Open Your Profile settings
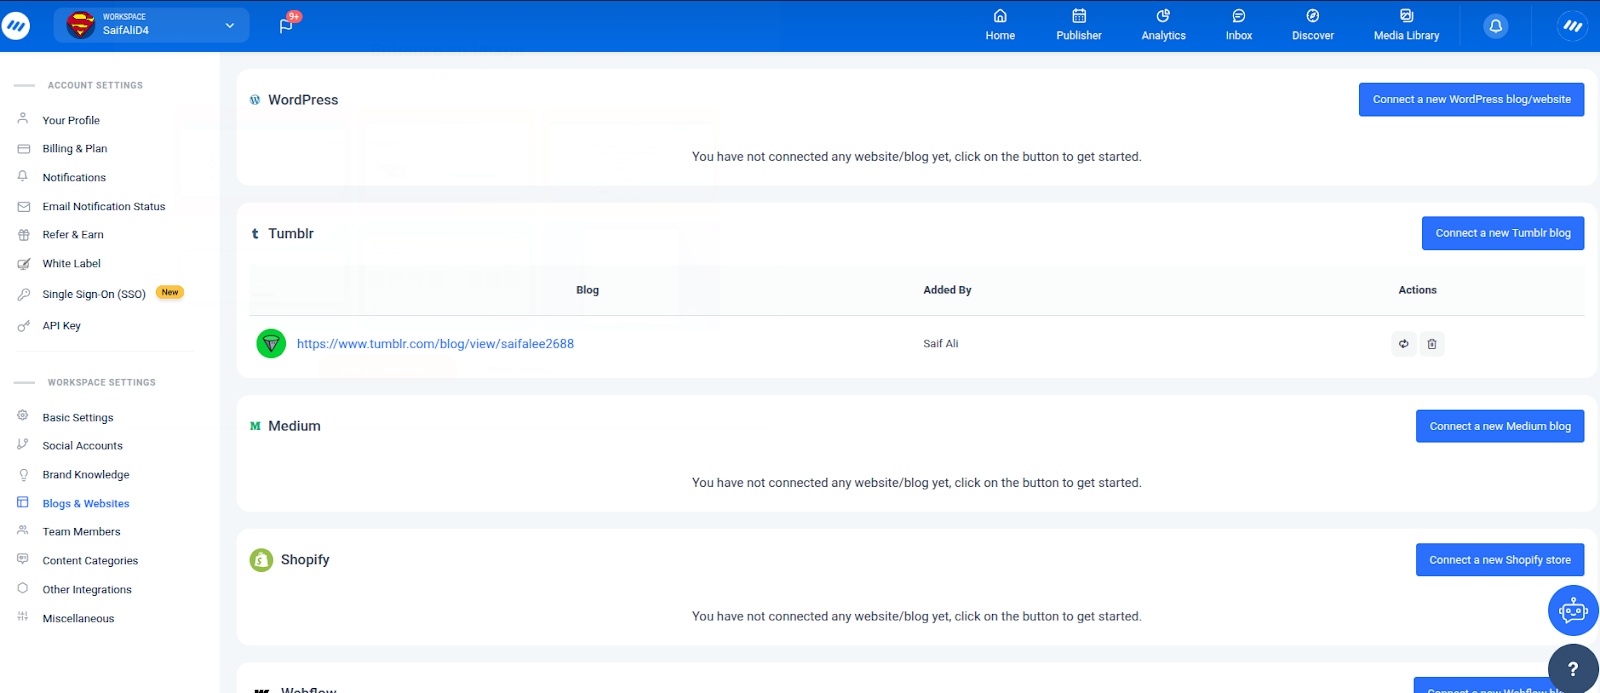Viewport: 1600px width, 693px height. [71, 120]
